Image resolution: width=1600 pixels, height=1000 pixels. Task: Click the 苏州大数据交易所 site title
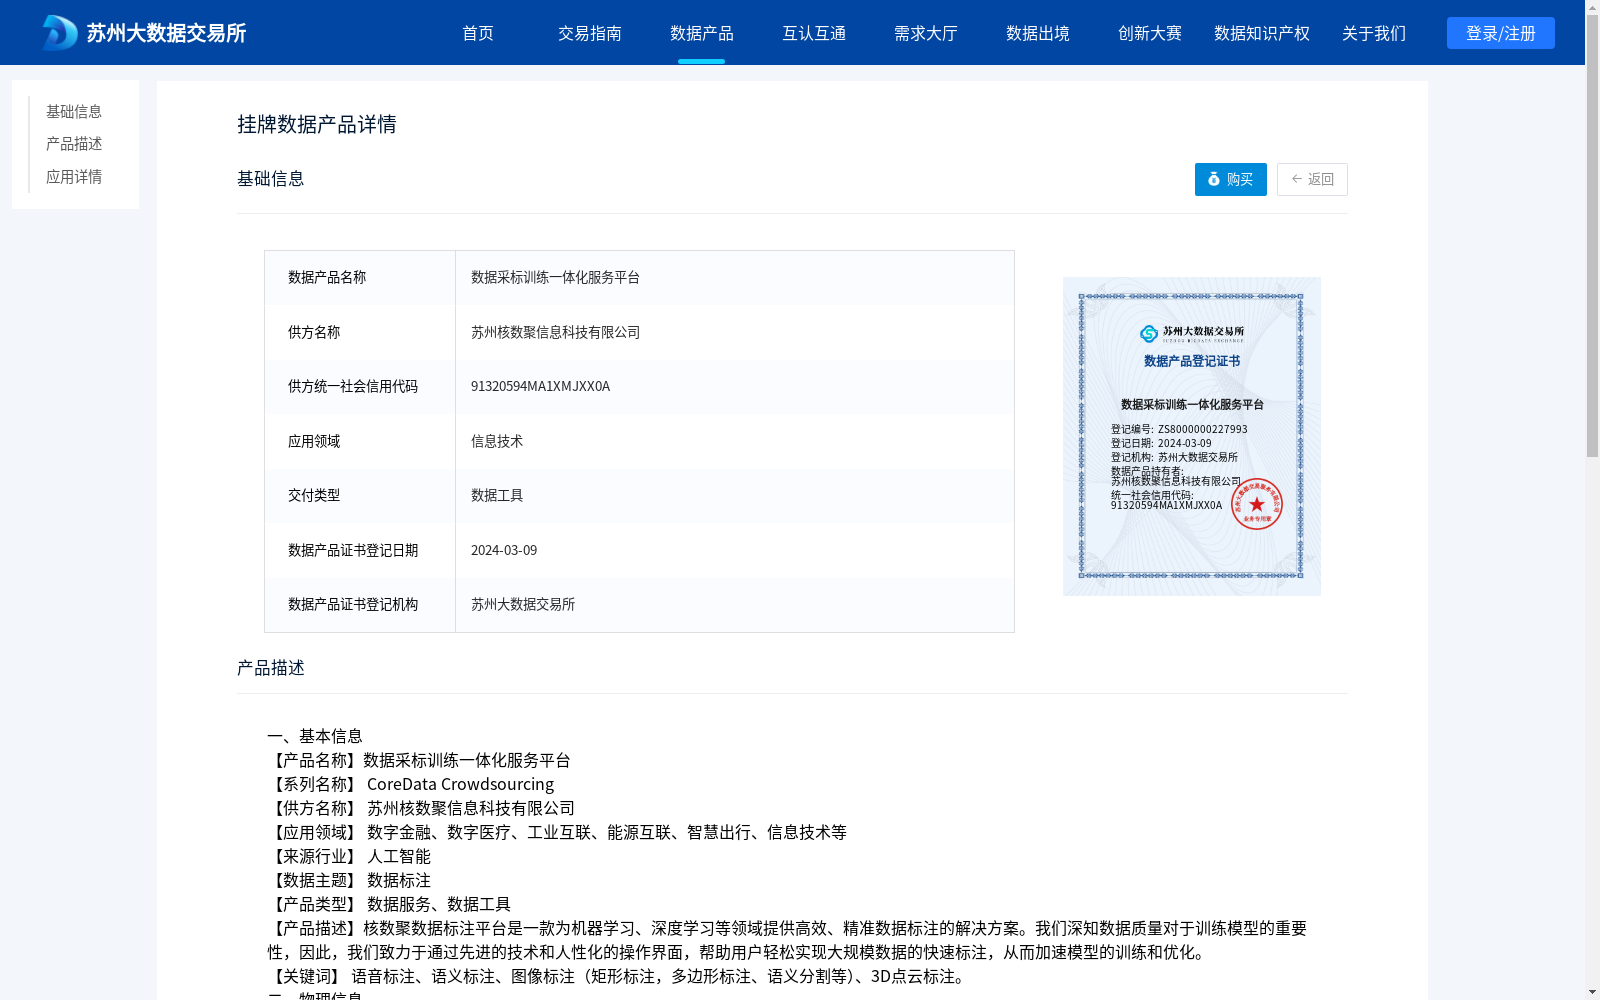(x=166, y=33)
